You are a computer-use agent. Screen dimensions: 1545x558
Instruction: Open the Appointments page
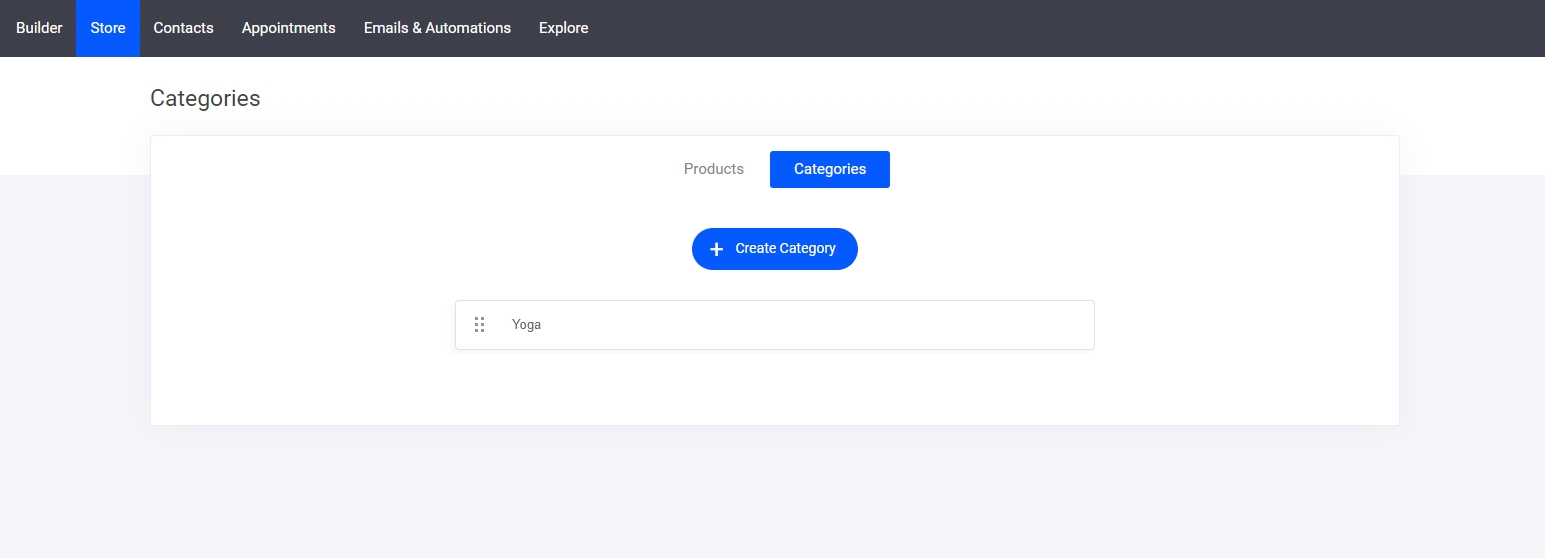288,28
